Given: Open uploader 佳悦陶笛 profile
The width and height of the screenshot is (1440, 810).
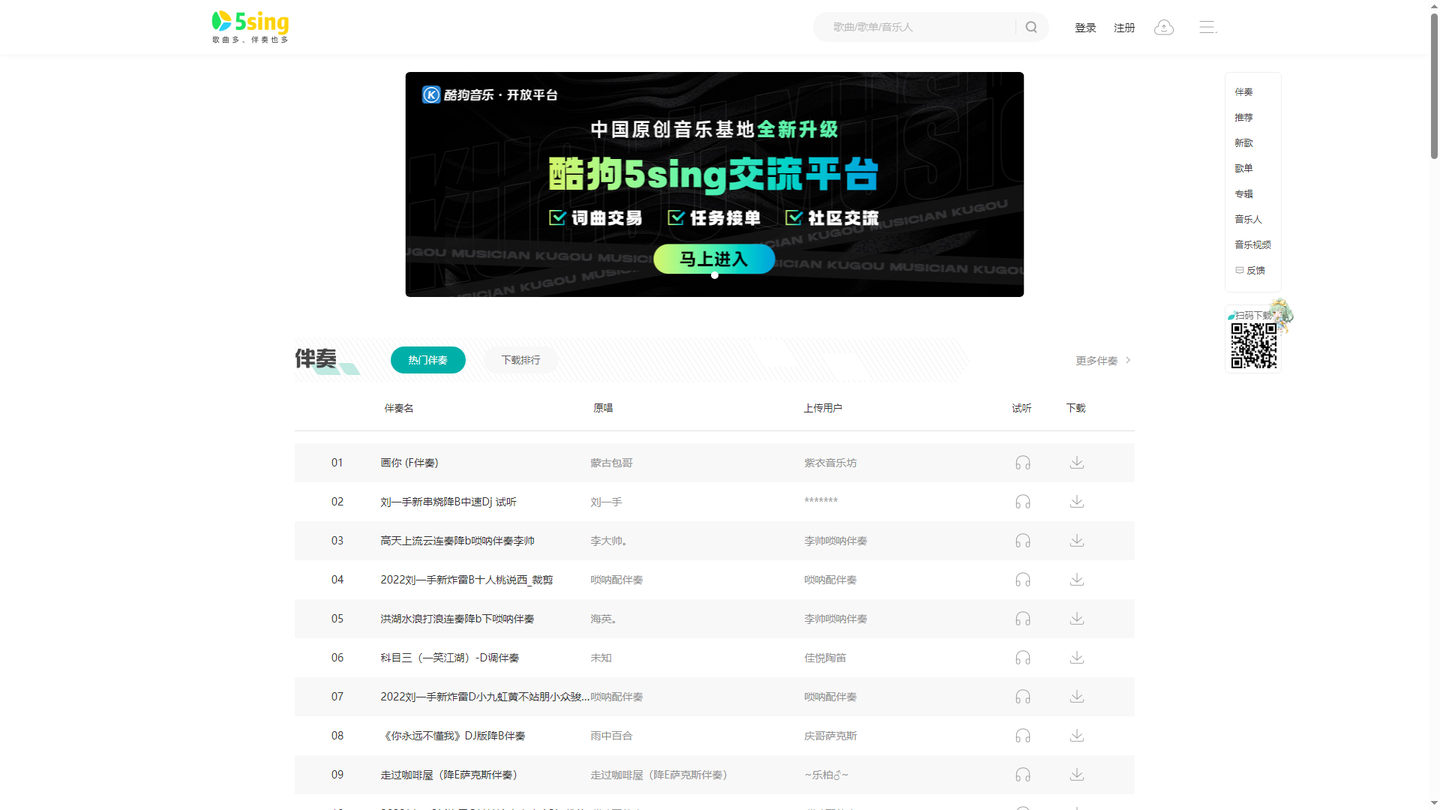Looking at the screenshot, I should 825,658.
